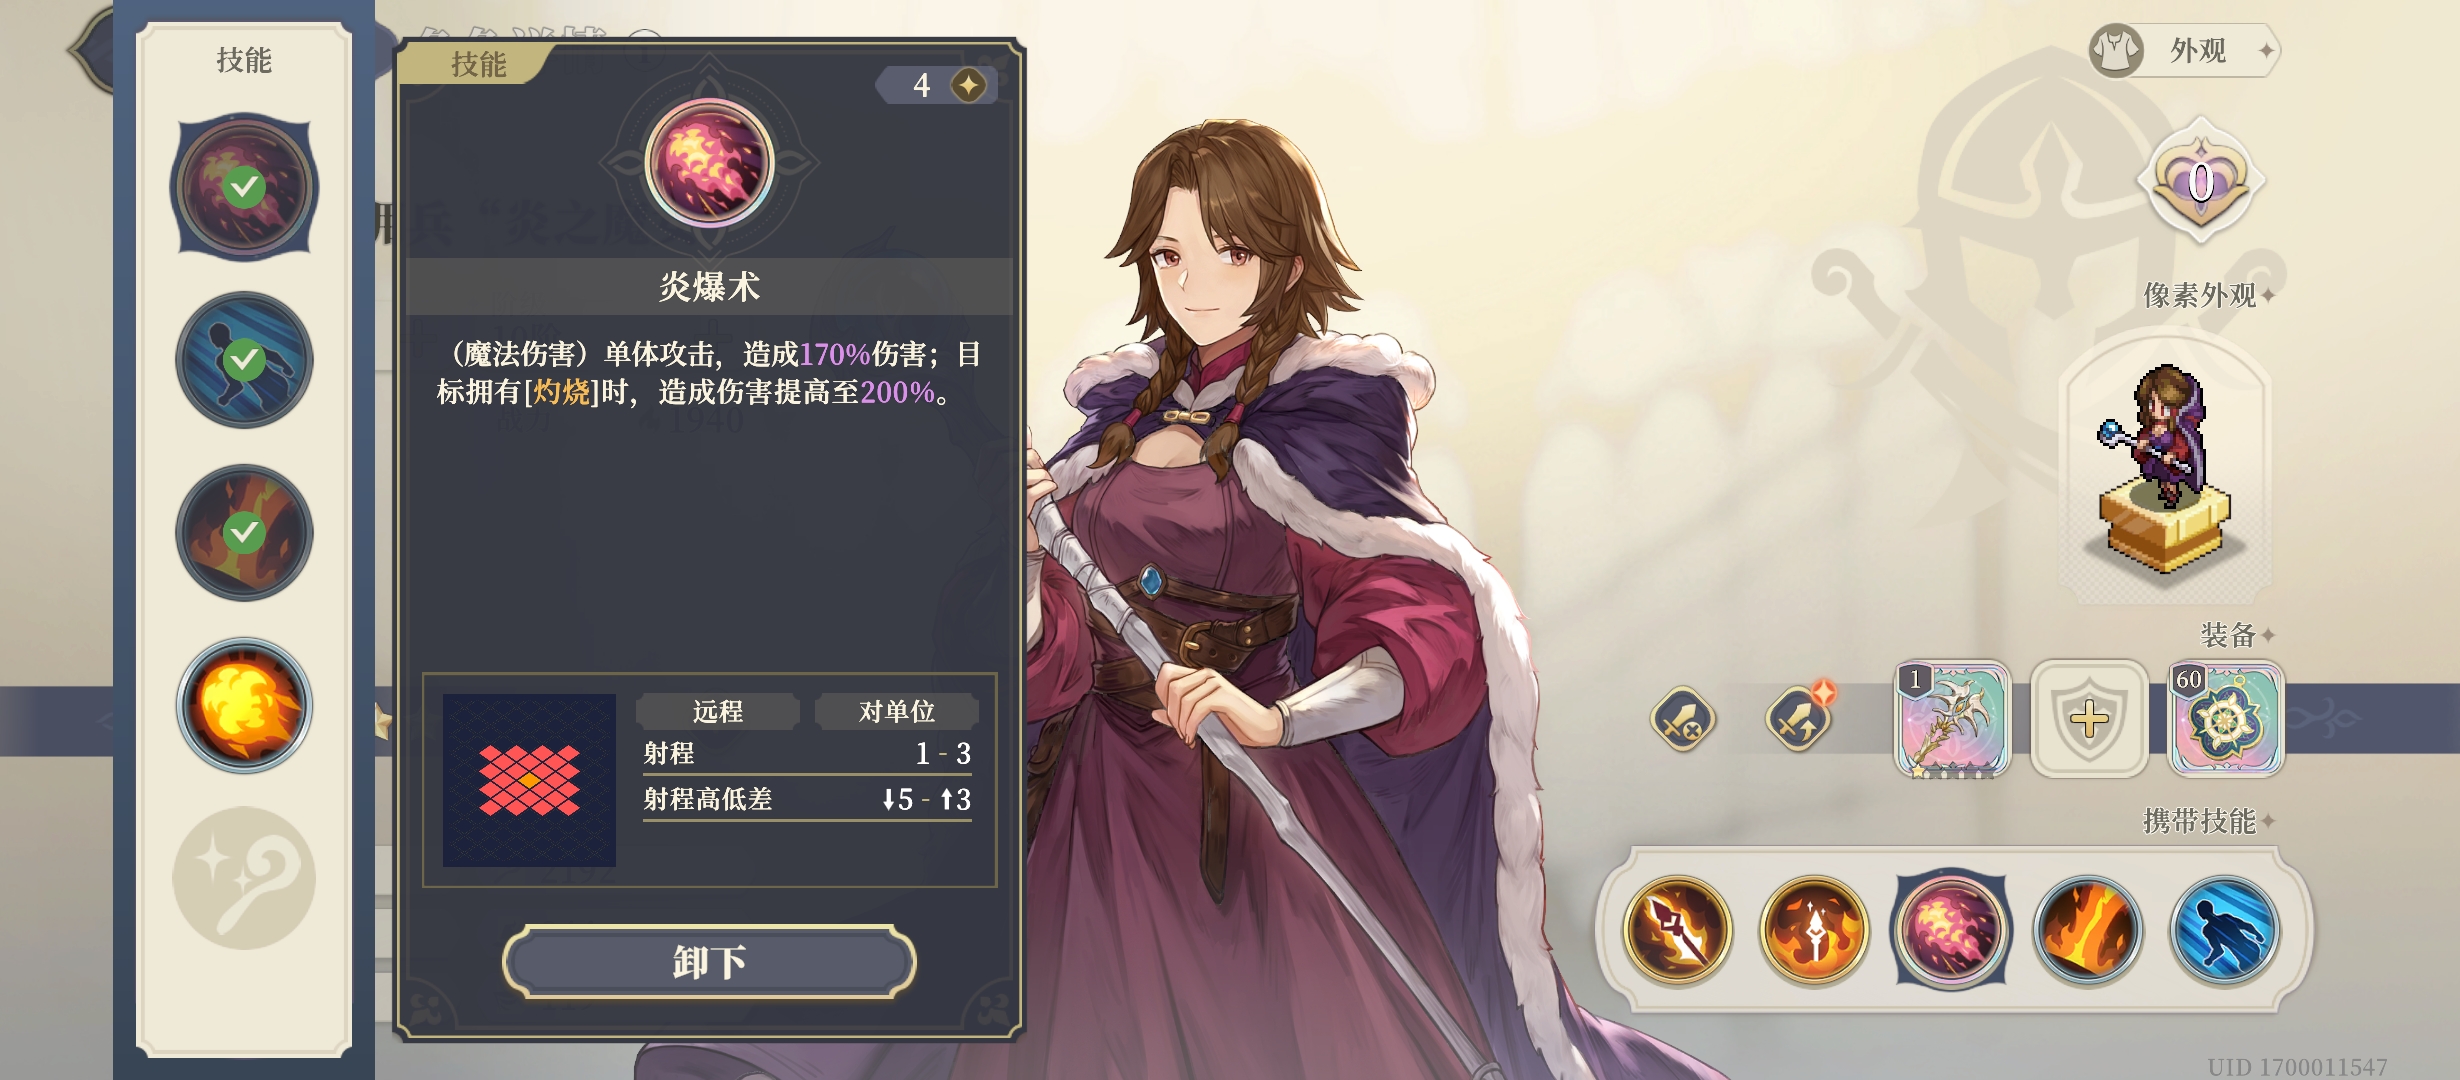Toggle the checked blue silhouette skill
This screenshot has width=2460, height=1080.
(x=244, y=360)
